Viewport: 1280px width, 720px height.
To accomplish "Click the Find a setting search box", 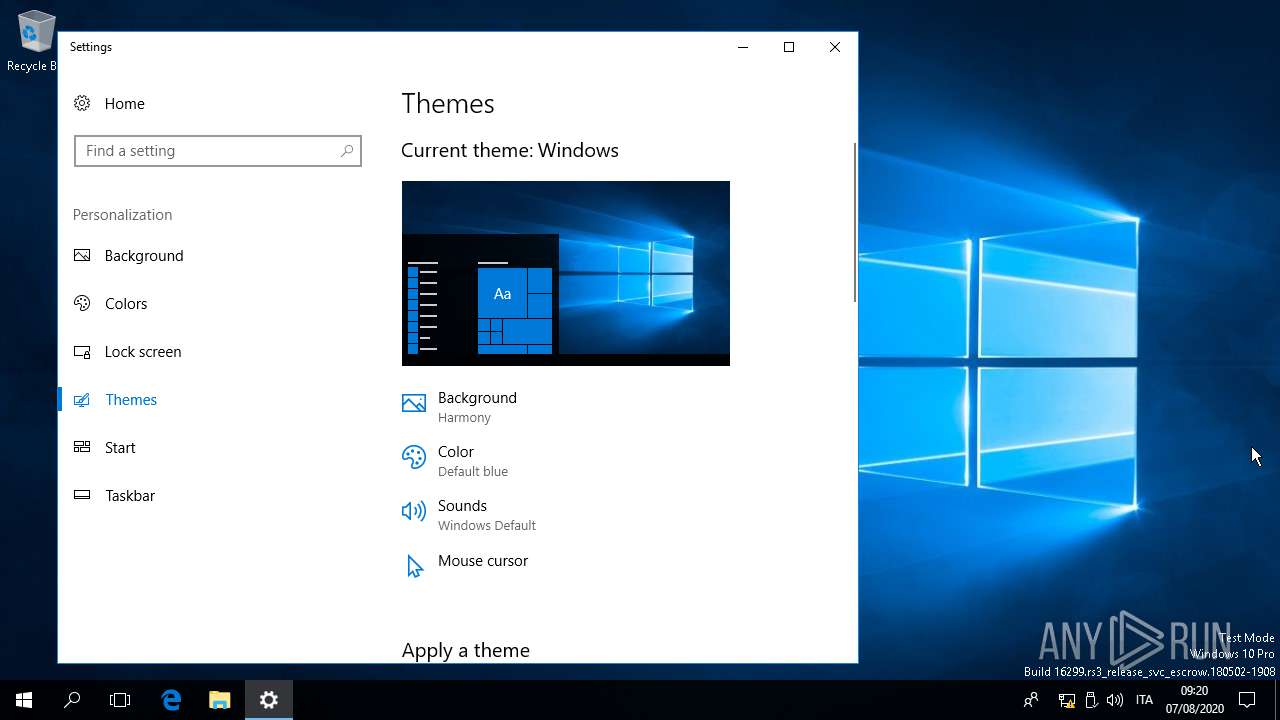I will click(x=217, y=151).
